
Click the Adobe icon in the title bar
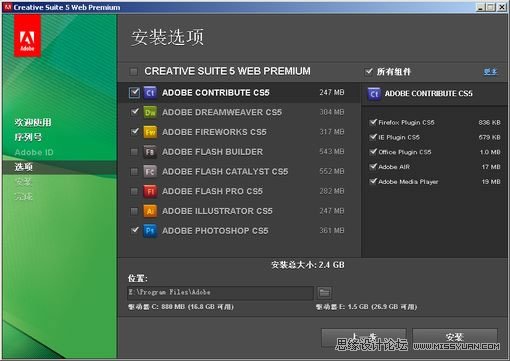pyautogui.click(x=8, y=7)
